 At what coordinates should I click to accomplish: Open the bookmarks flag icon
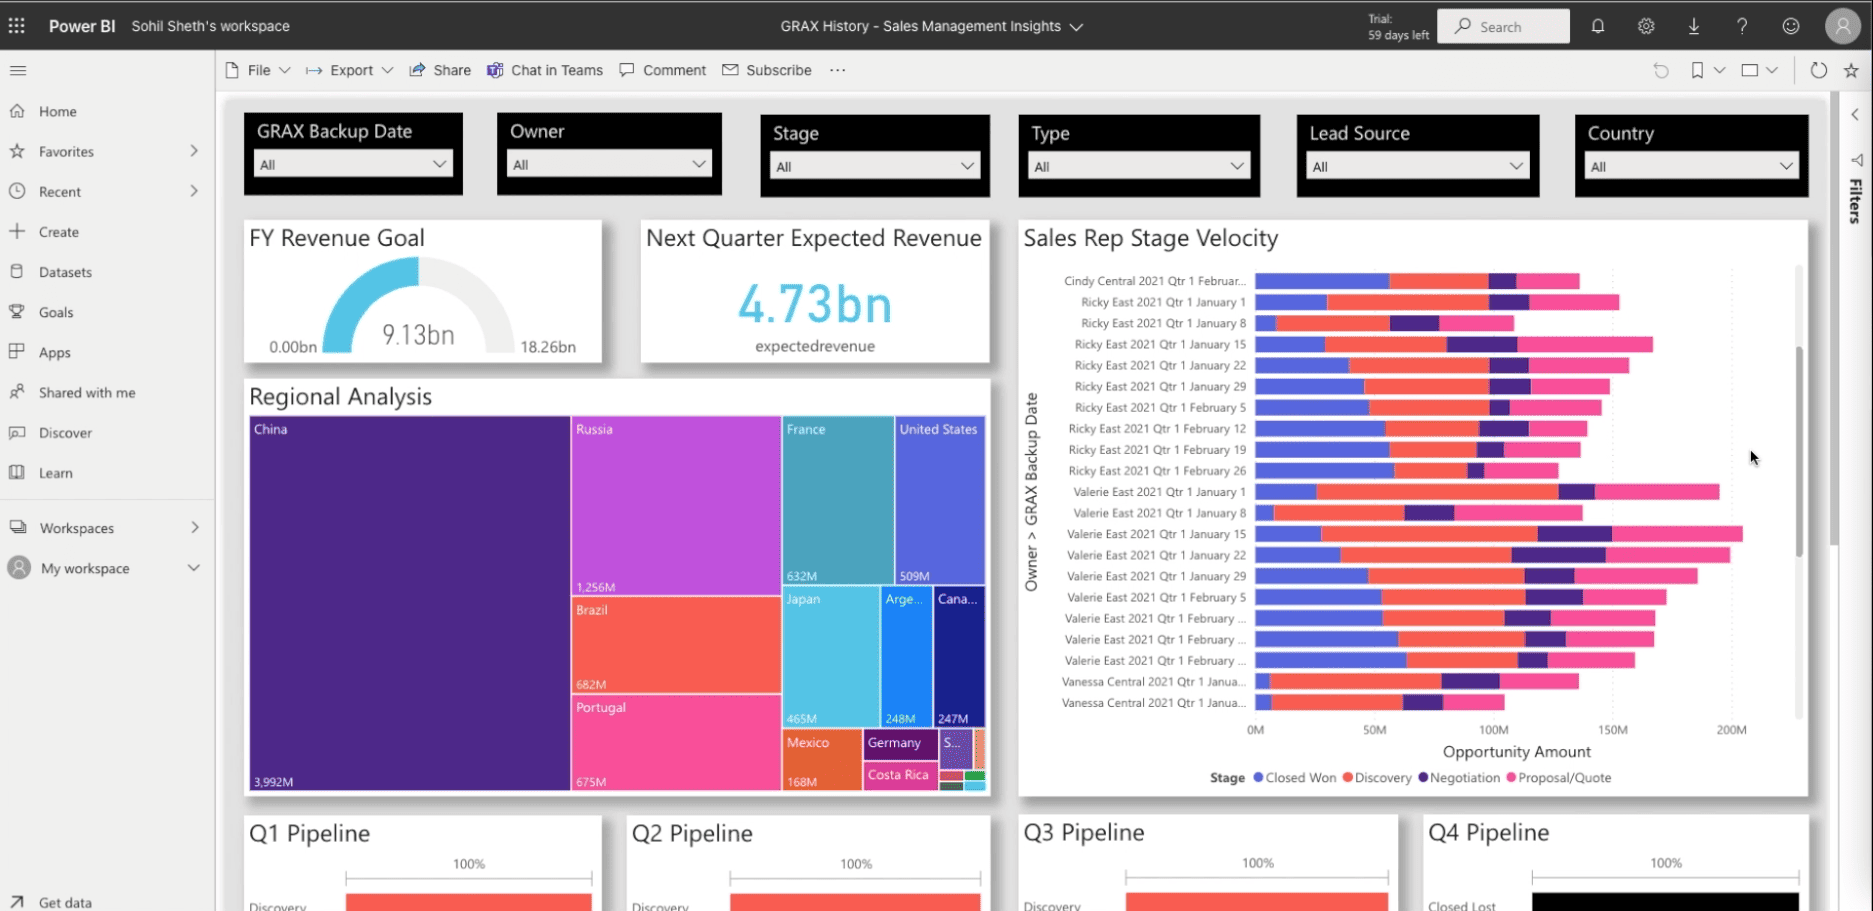pos(1697,70)
